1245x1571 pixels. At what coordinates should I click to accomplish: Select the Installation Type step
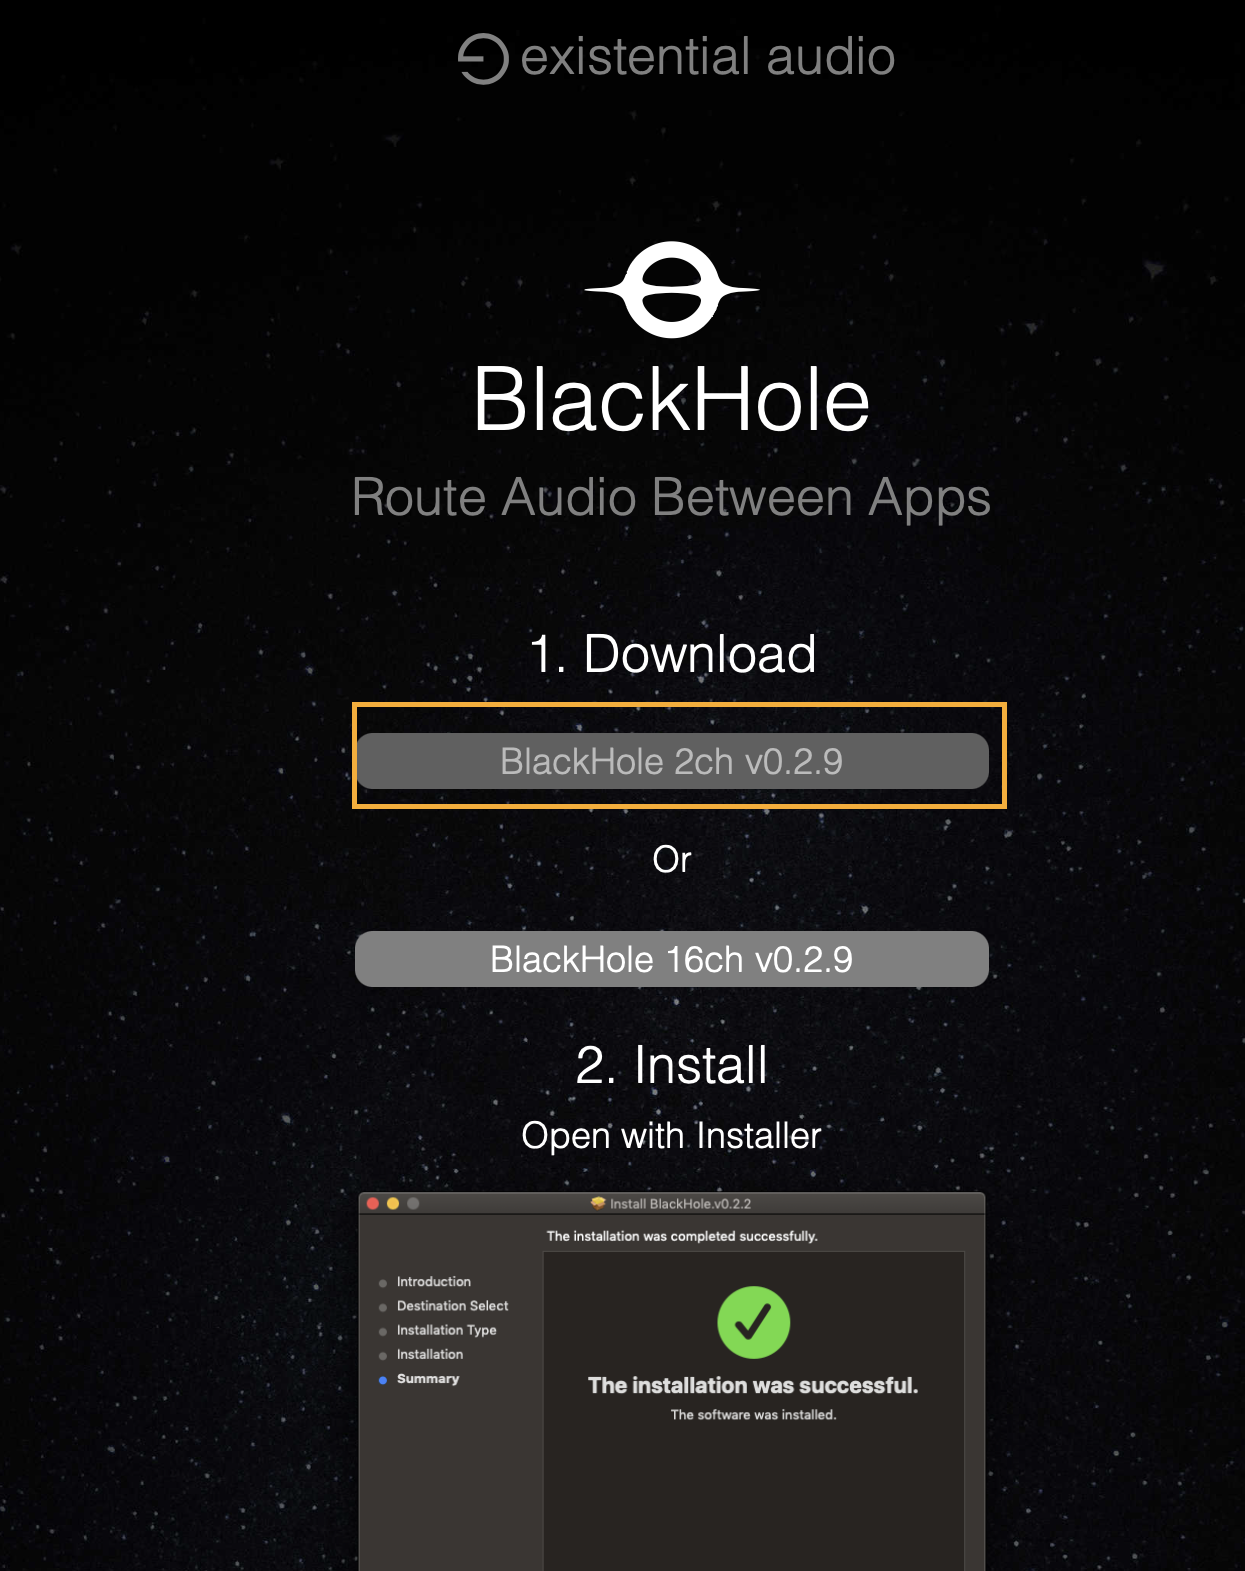click(446, 1330)
